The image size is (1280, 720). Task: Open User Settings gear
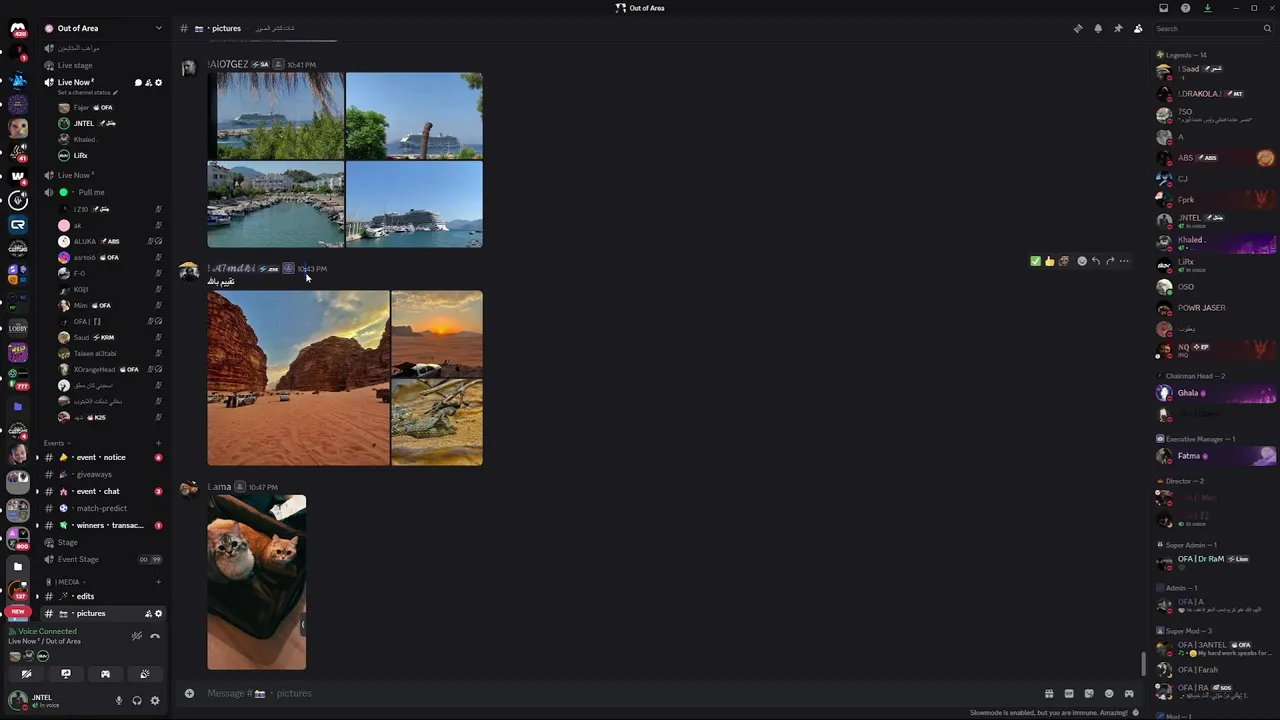155,701
